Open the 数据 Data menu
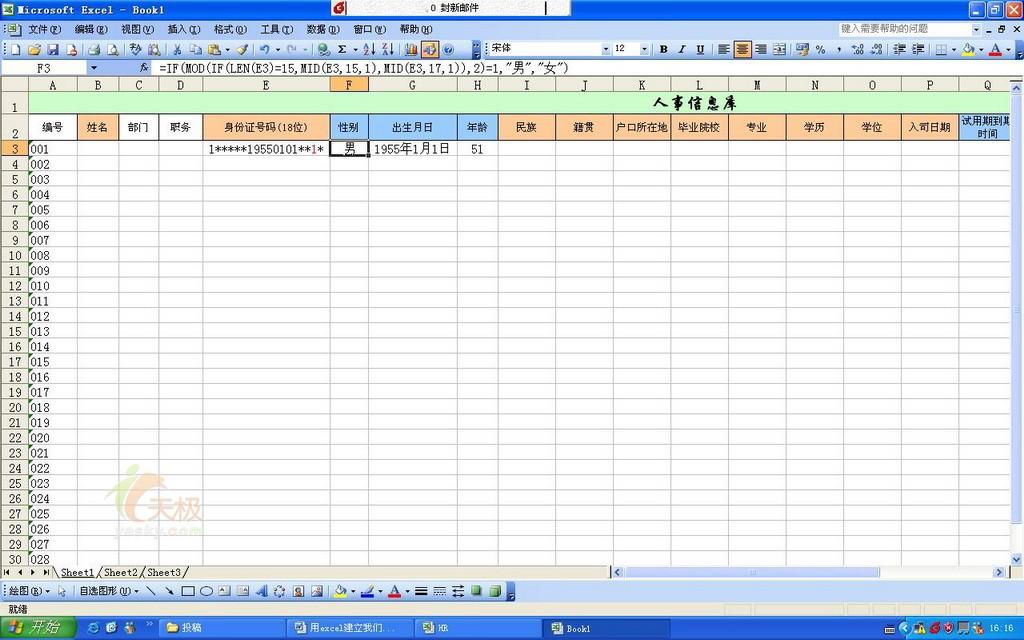 [x=323, y=29]
